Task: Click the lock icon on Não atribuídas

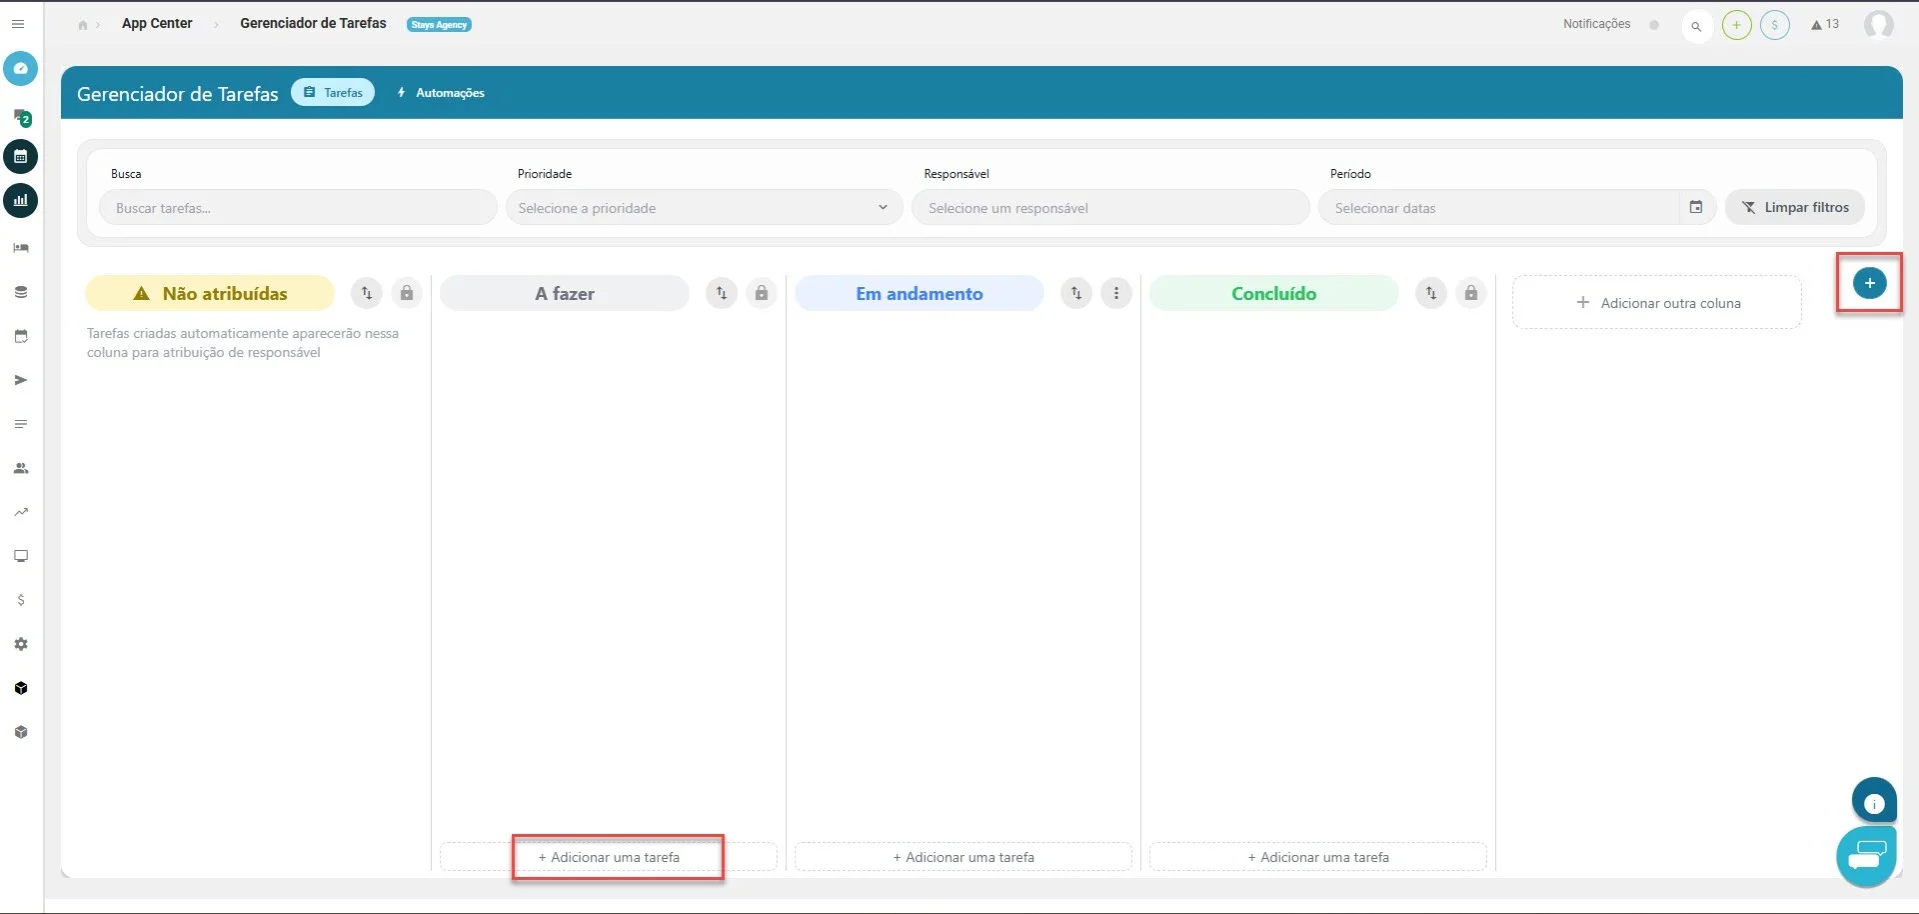Action: click(406, 293)
